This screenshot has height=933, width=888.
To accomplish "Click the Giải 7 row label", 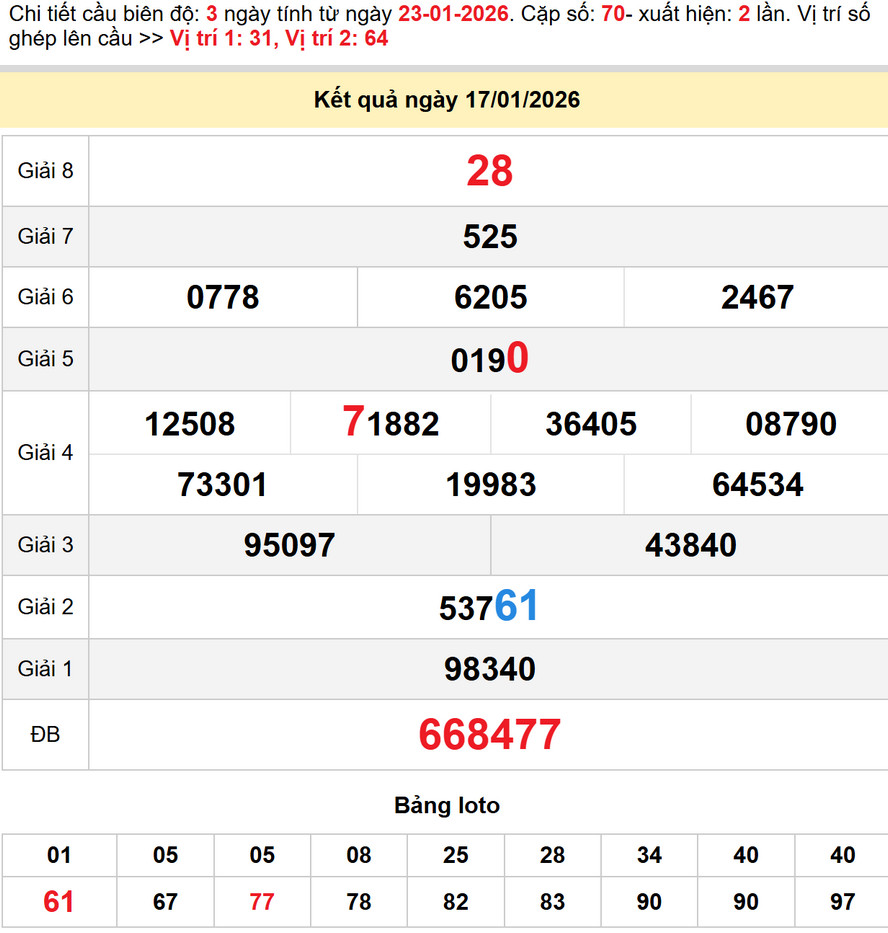I will pyautogui.click(x=45, y=237).
